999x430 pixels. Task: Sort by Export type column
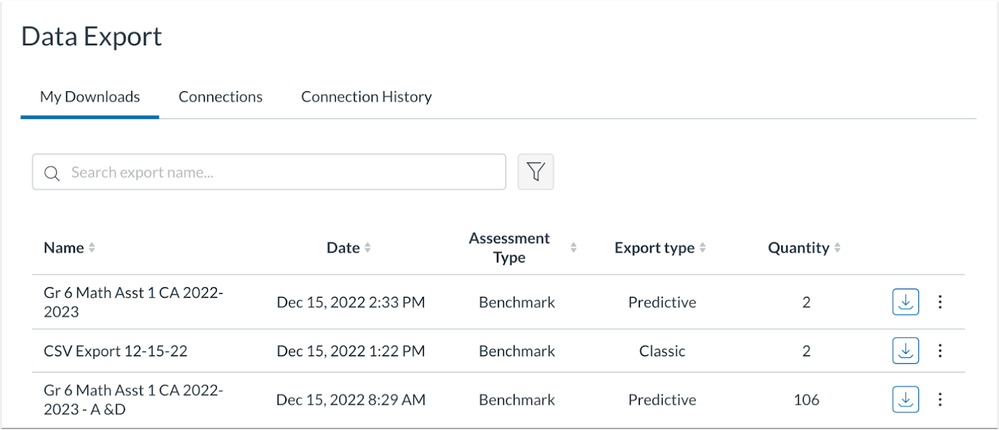point(660,248)
